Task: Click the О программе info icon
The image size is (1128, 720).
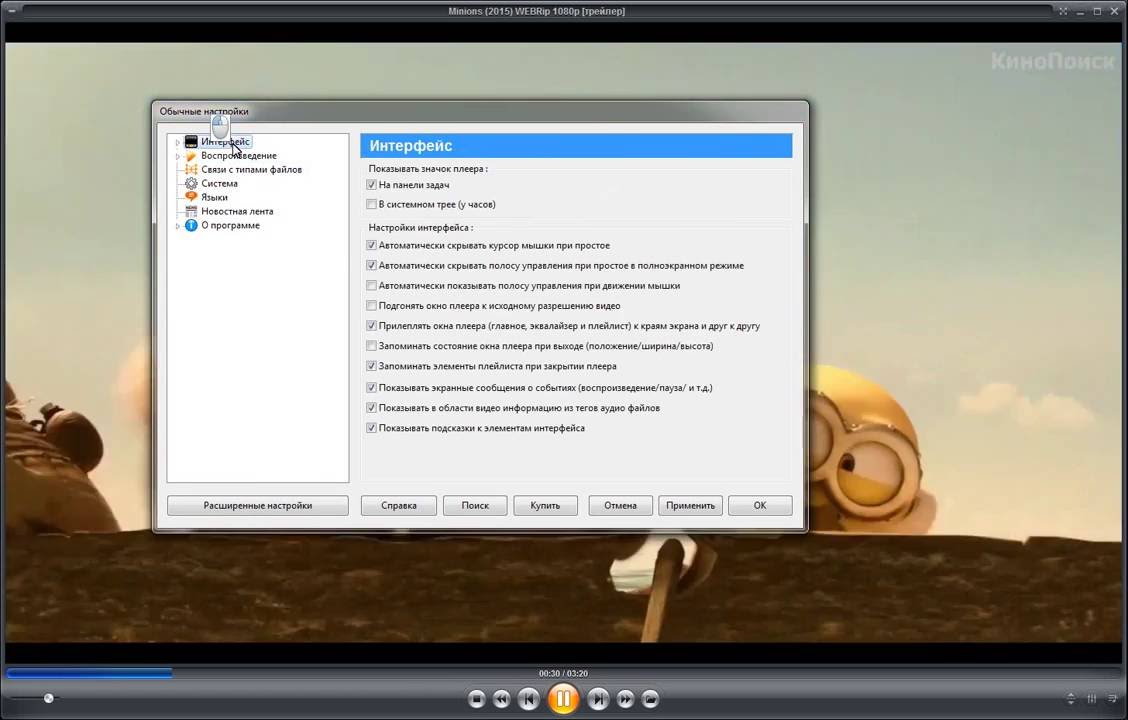Action: click(x=191, y=225)
